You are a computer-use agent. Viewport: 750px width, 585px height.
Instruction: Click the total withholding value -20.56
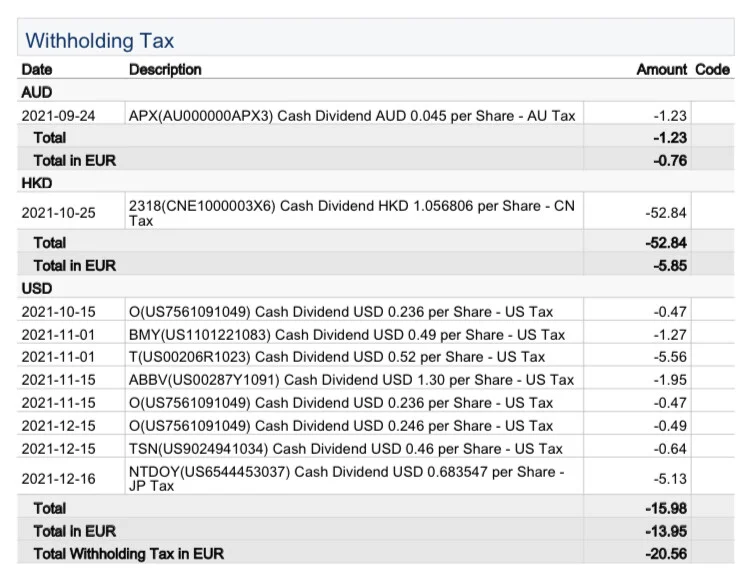click(x=666, y=554)
